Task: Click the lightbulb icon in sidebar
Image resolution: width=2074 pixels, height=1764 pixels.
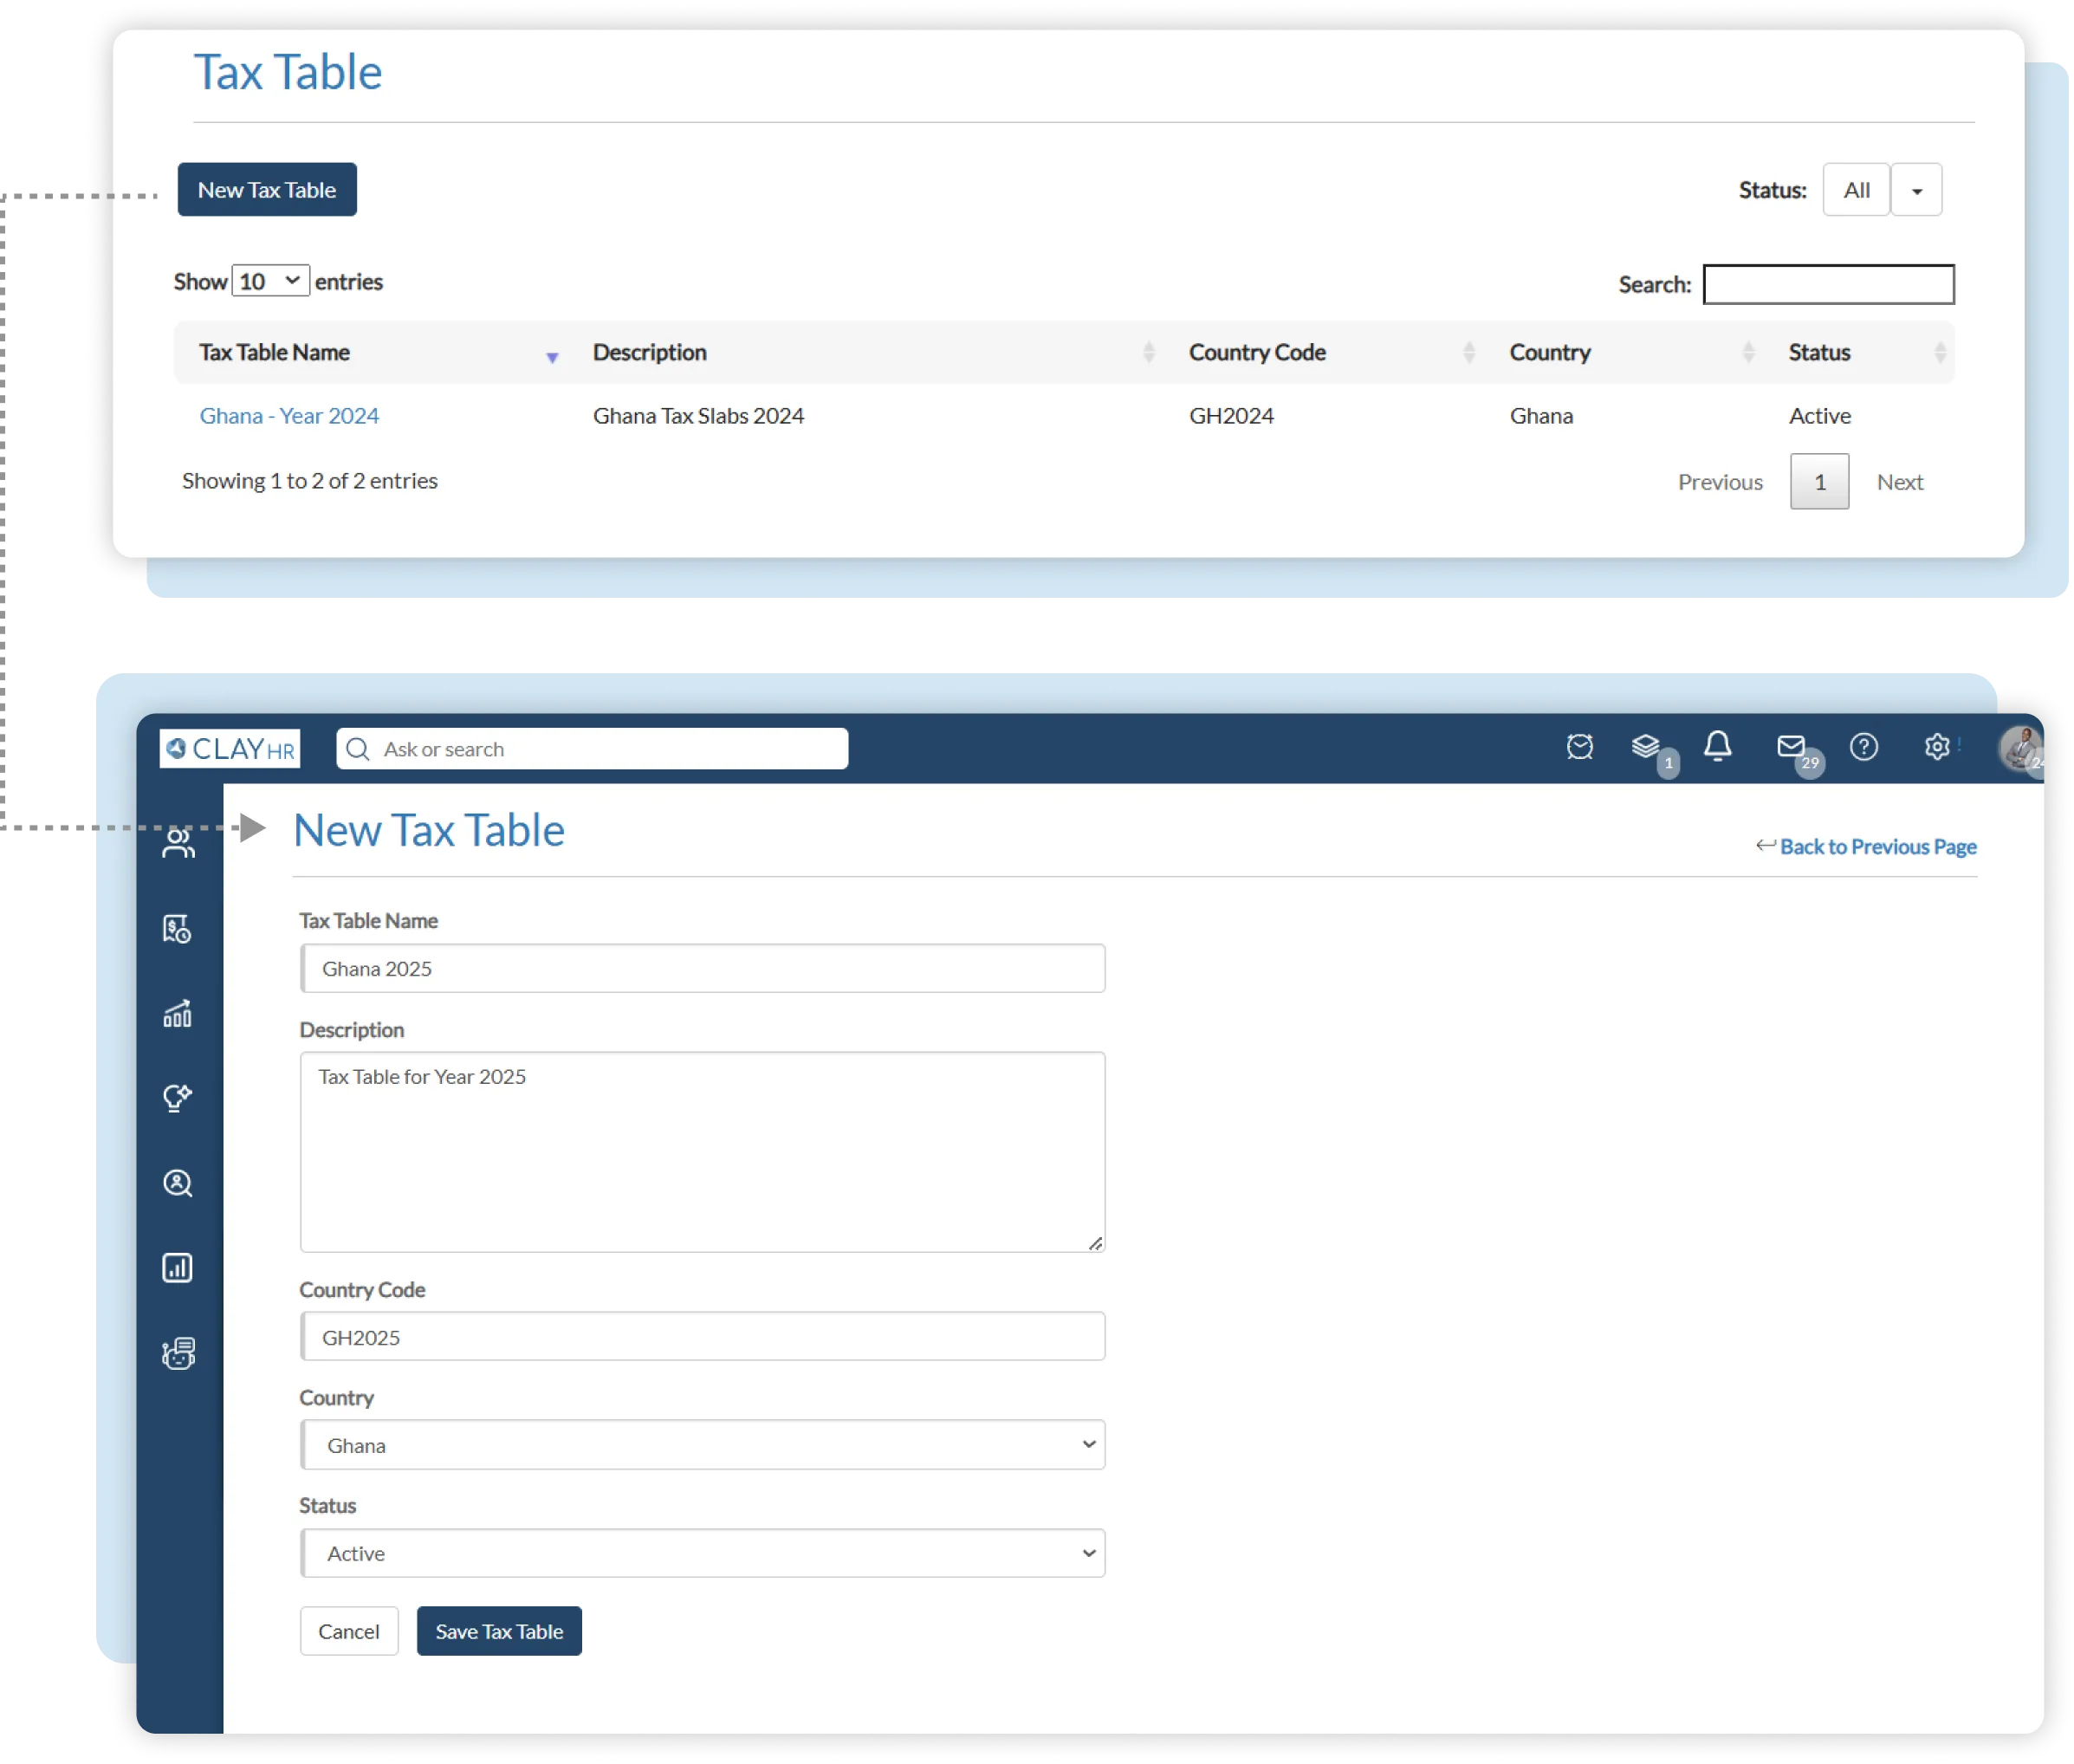Action: pyautogui.click(x=178, y=1098)
